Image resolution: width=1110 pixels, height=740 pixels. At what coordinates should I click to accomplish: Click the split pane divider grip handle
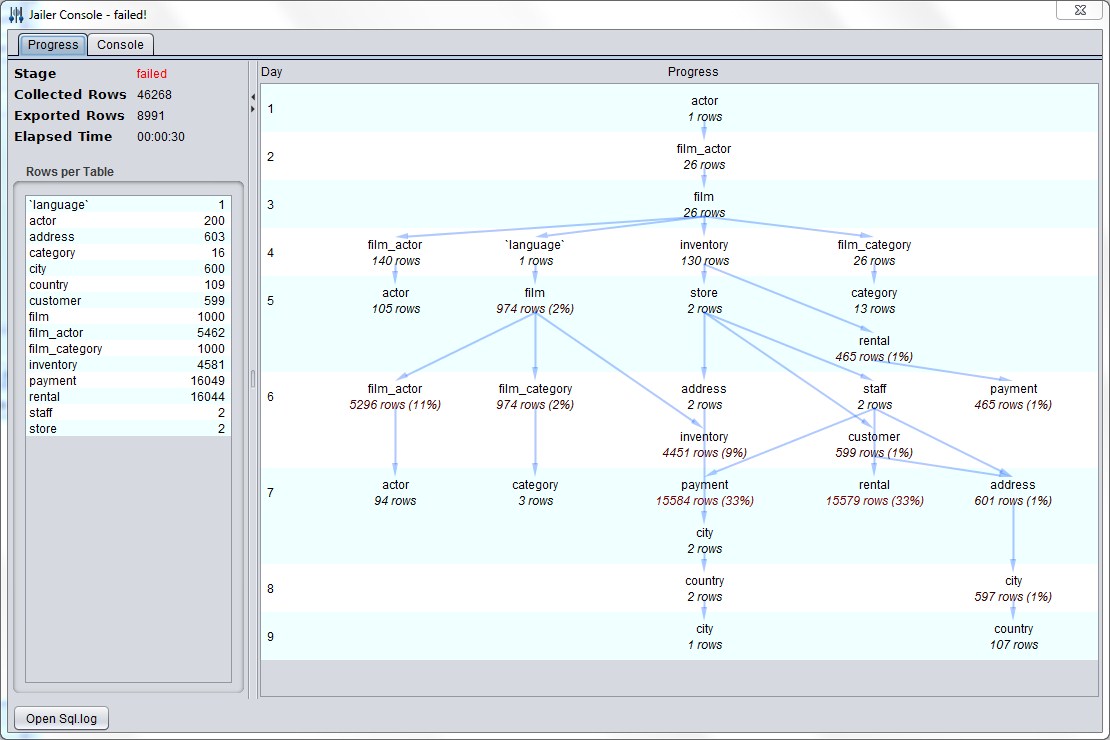click(x=253, y=378)
